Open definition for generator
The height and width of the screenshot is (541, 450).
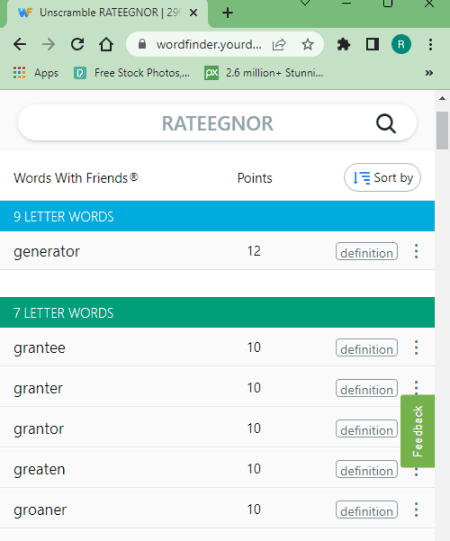point(366,252)
